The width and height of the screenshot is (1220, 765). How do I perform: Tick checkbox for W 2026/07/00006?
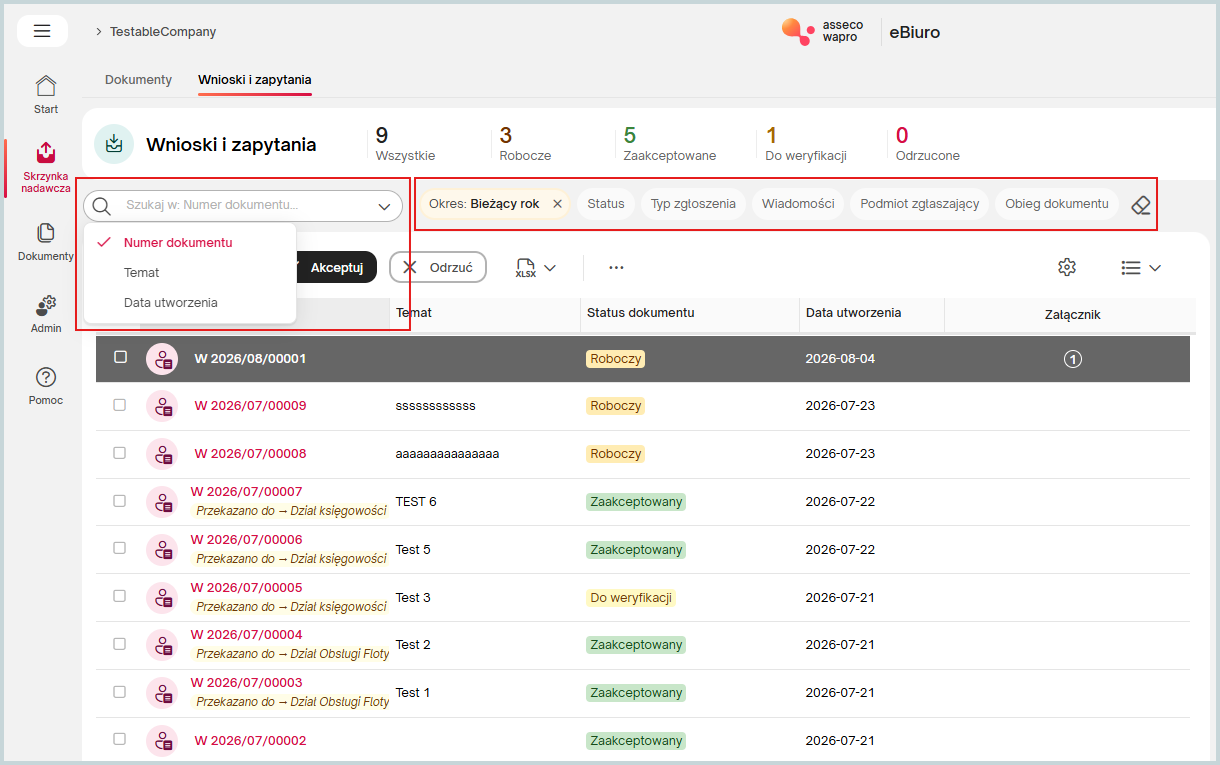pos(120,548)
